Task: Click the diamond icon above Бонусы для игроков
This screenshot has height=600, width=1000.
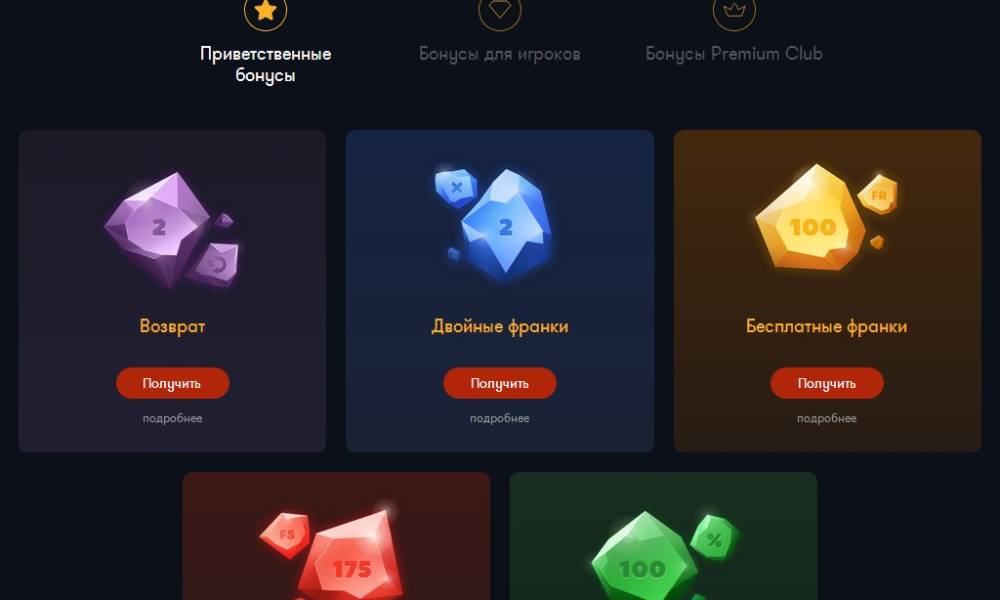Action: (500, 11)
